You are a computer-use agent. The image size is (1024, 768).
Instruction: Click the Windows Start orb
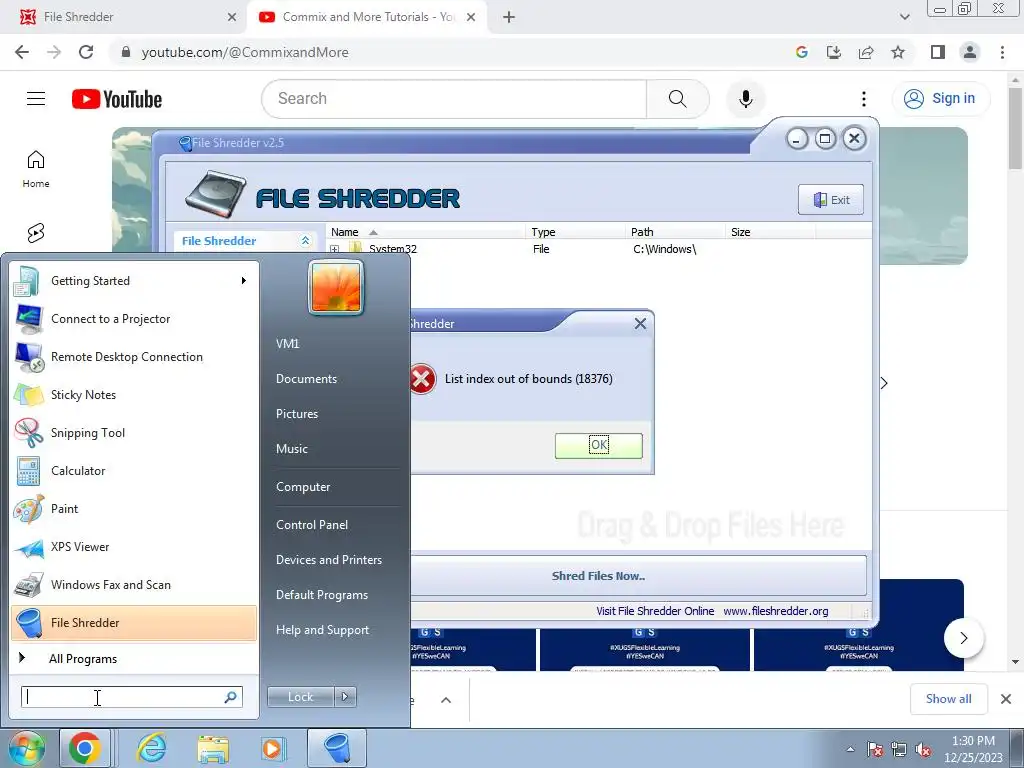pyautogui.click(x=25, y=748)
